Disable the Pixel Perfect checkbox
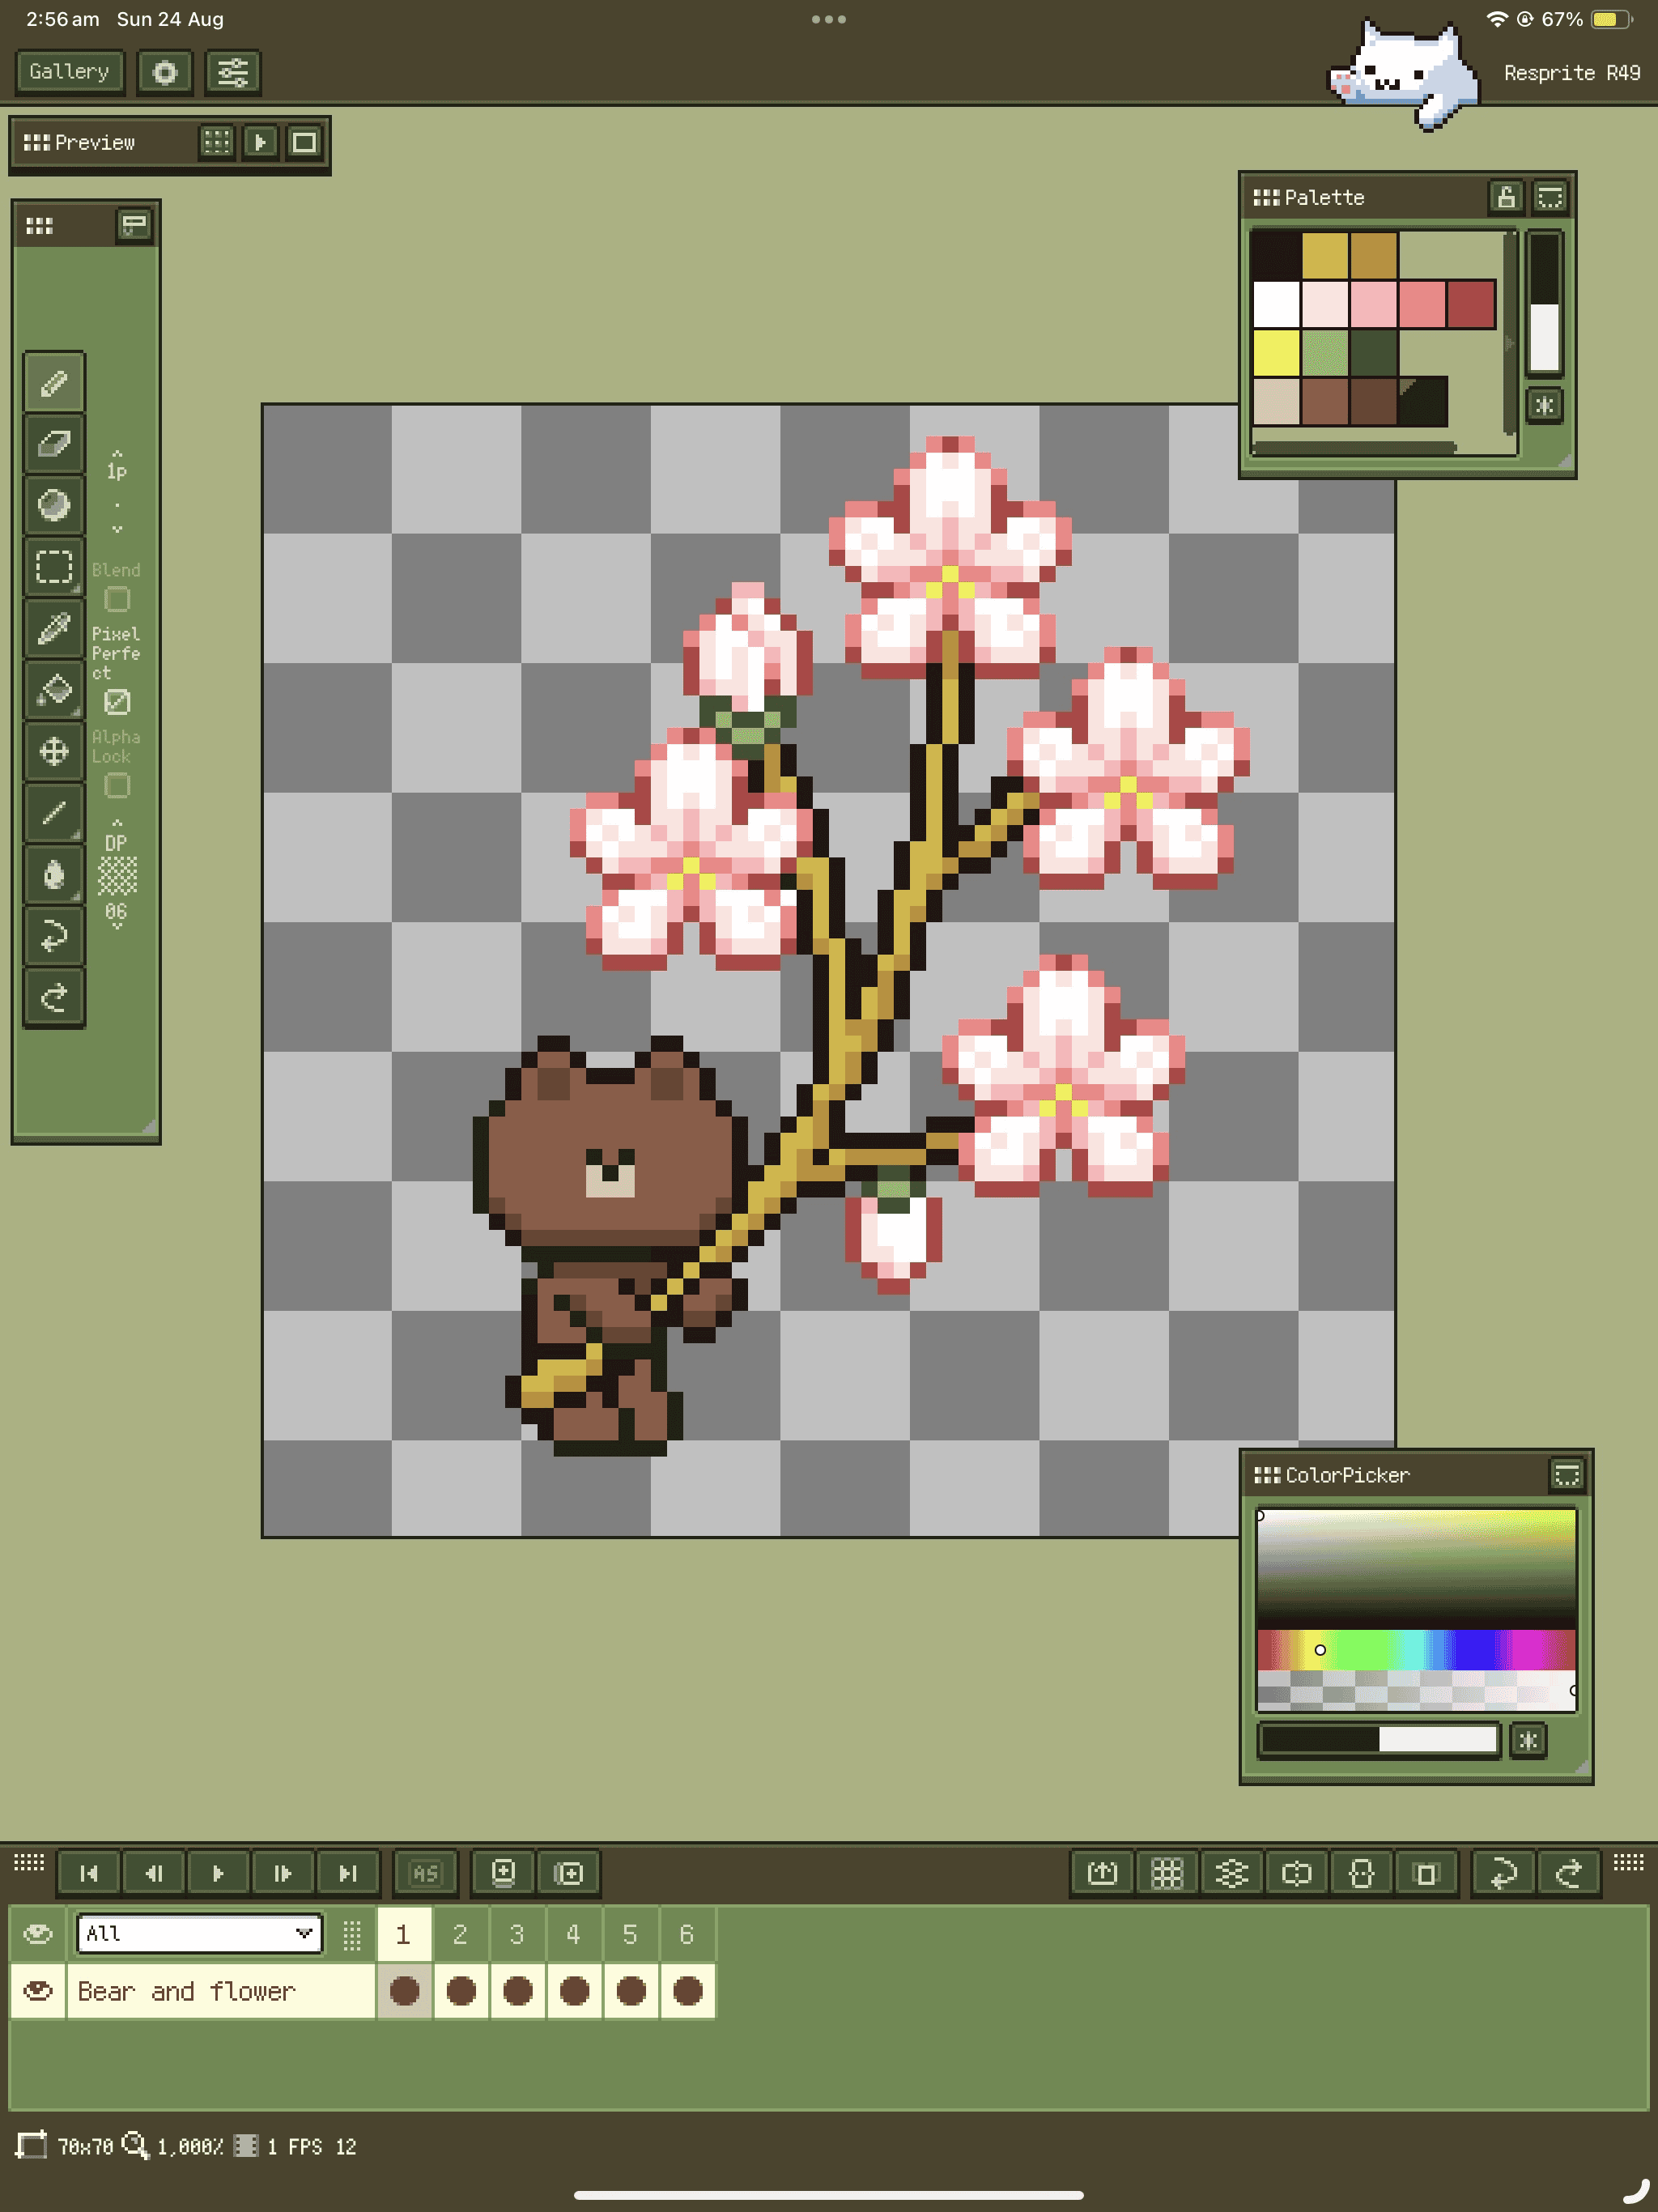Image resolution: width=1658 pixels, height=2212 pixels. click(117, 703)
